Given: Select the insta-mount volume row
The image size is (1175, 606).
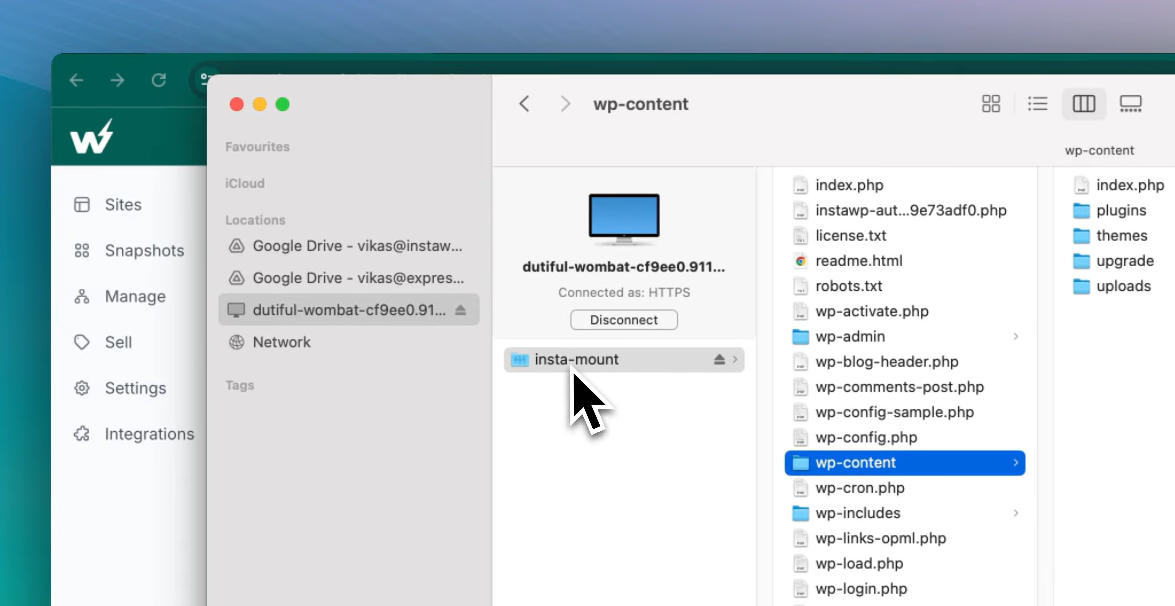Looking at the screenshot, I should 623,360.
